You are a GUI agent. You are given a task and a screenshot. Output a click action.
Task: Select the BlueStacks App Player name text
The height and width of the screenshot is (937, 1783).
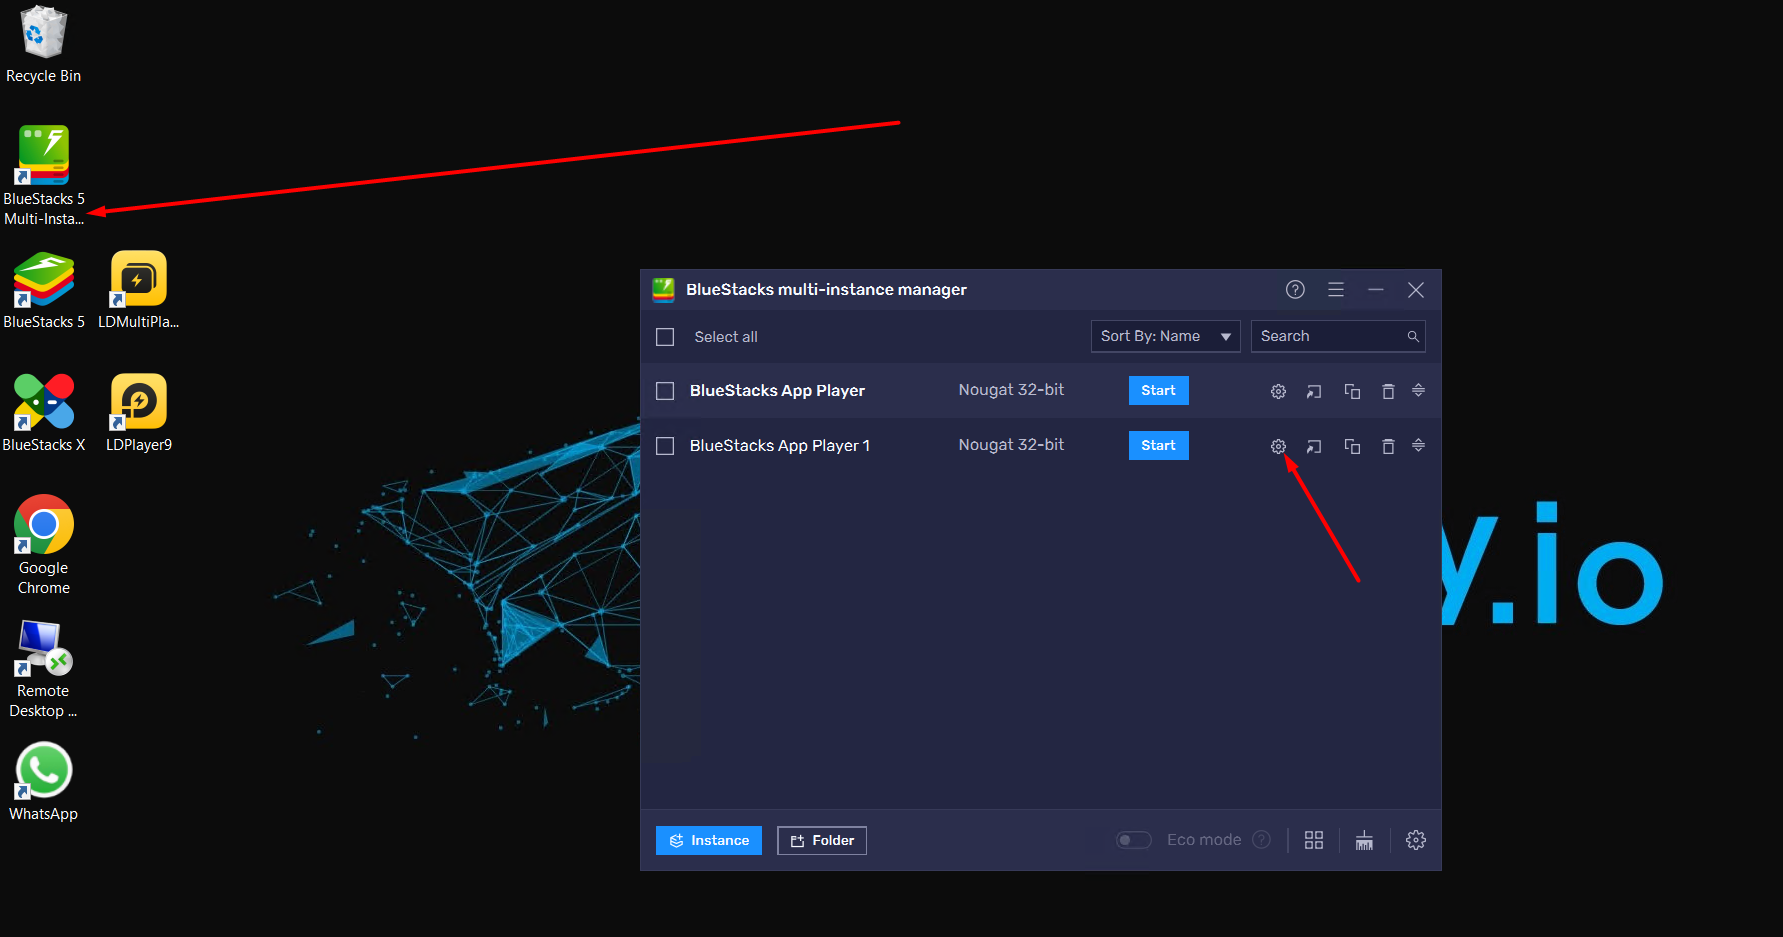tap(777, 390)
